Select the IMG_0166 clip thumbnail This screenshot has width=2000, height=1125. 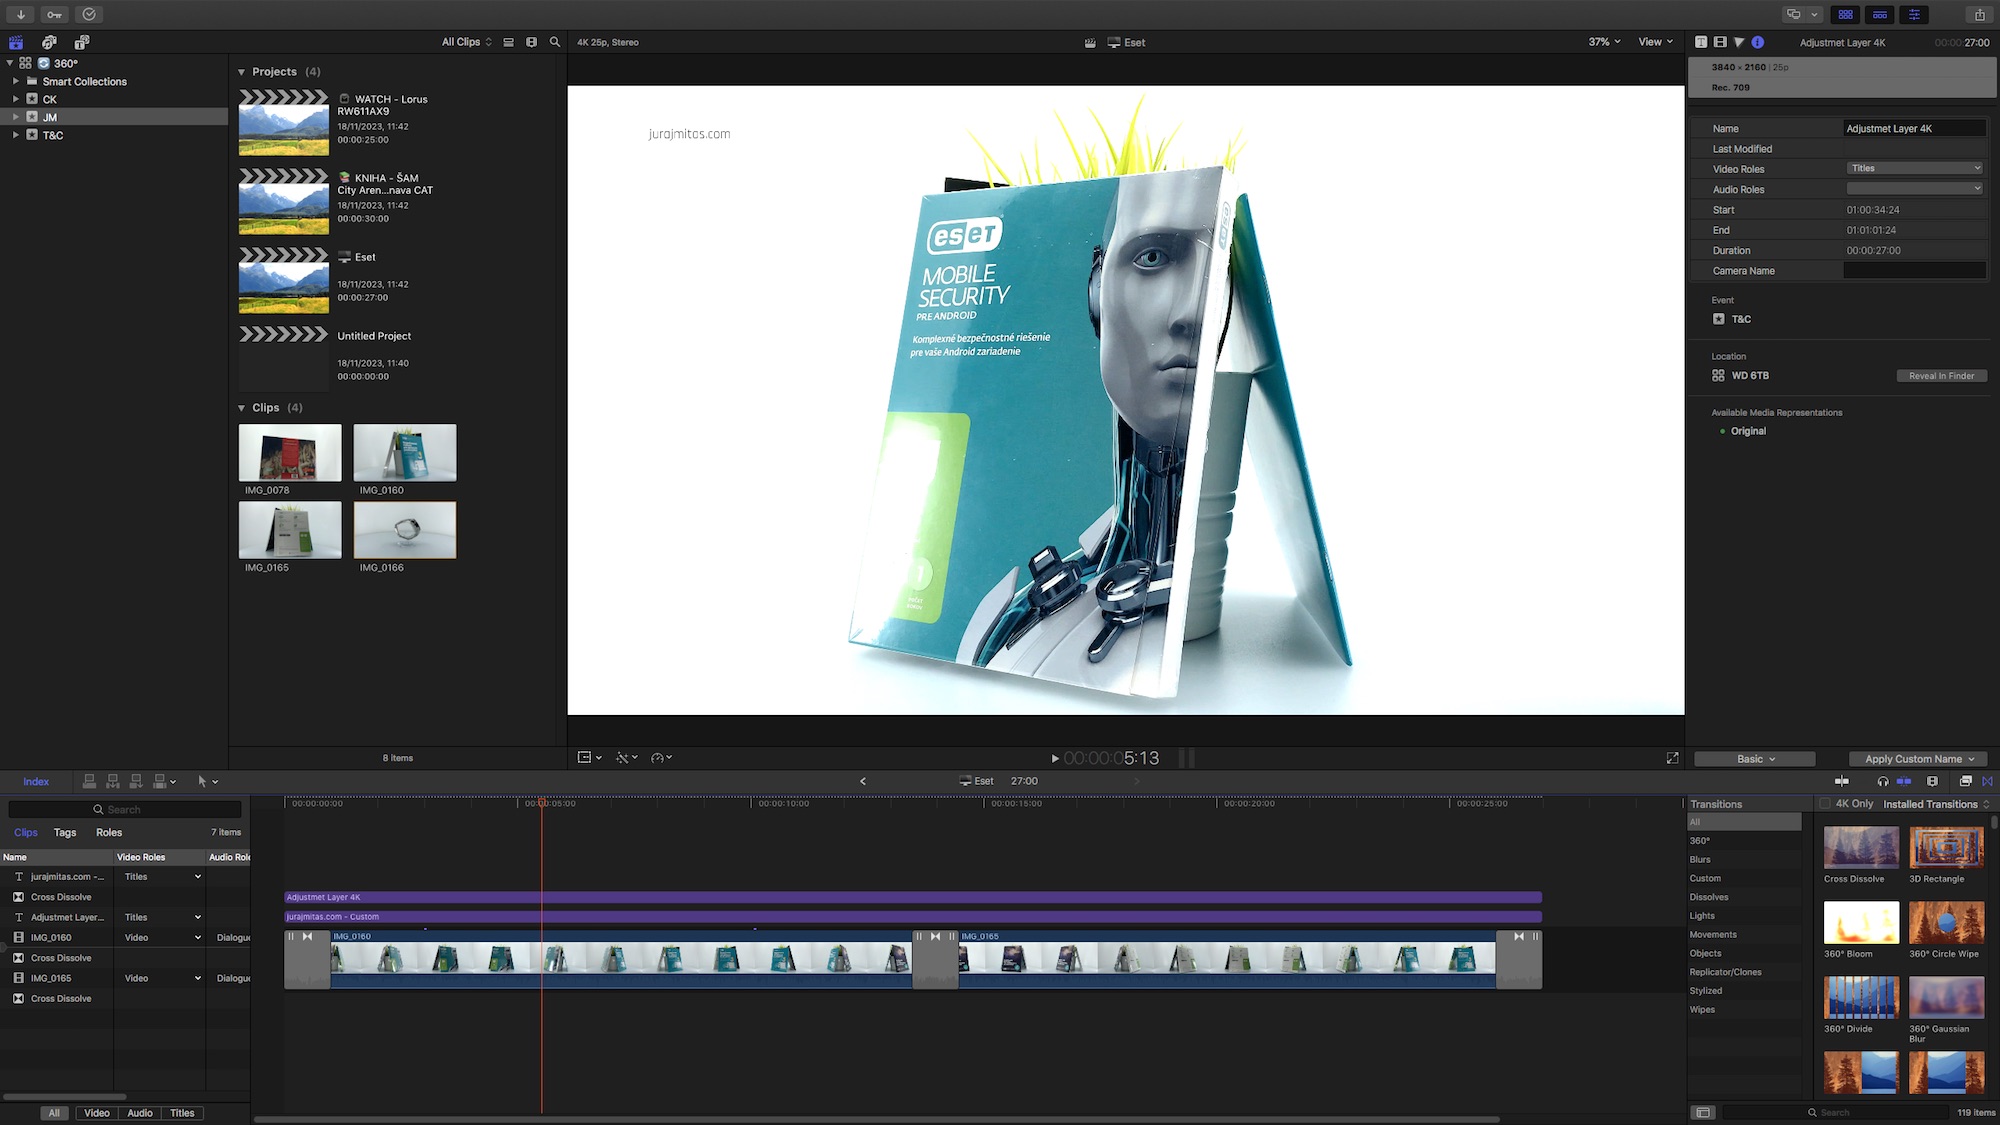click(405, 530)
